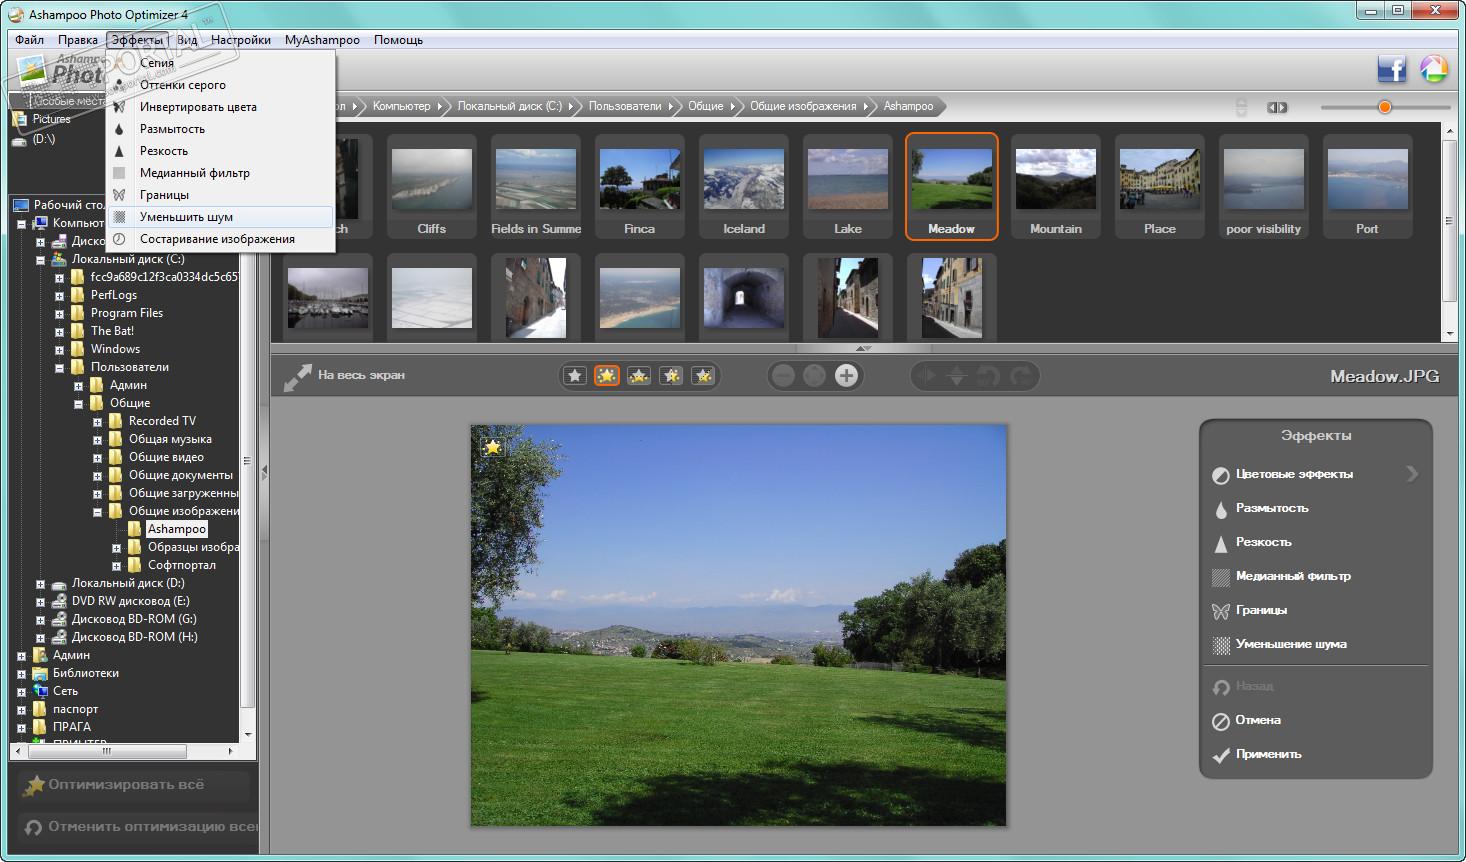Click the Применить button
The image size is (1466, 862).
(x=1258, y=754)
